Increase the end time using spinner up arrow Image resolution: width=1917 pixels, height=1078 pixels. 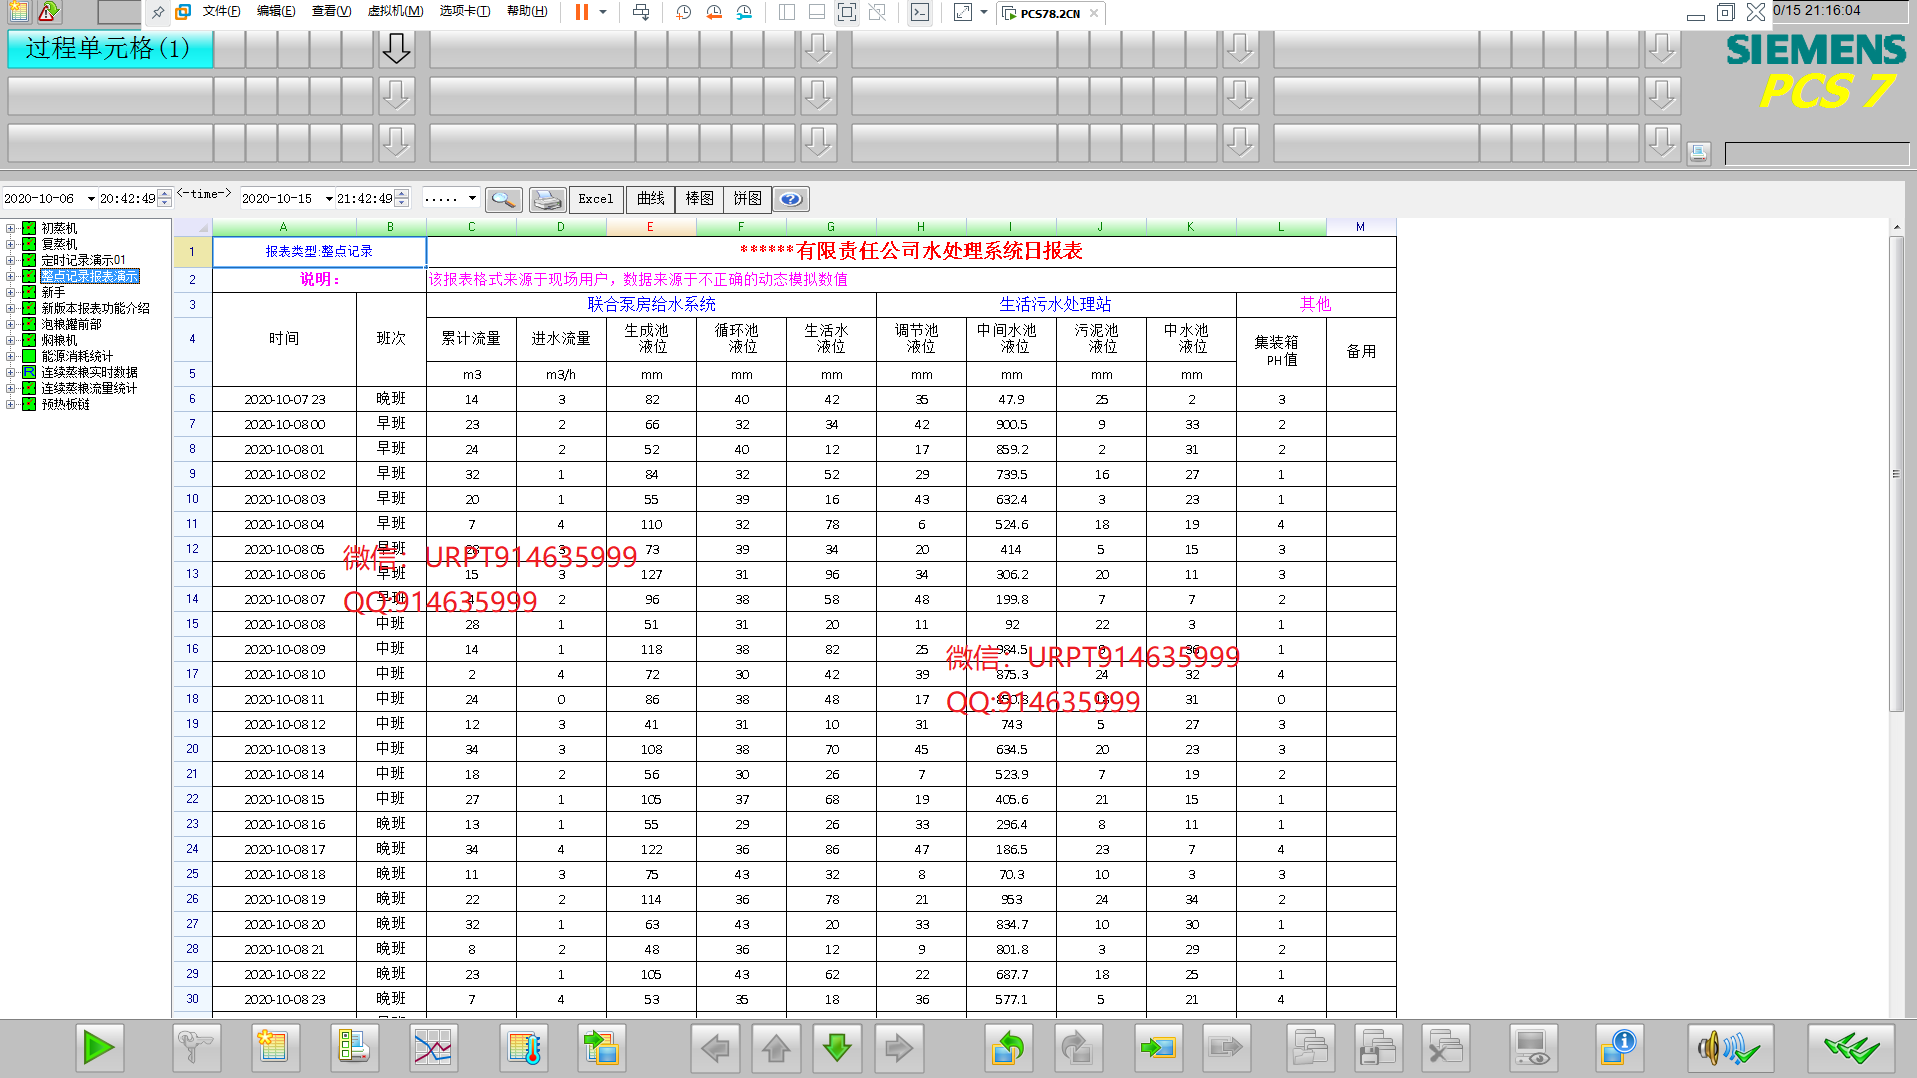402,194
